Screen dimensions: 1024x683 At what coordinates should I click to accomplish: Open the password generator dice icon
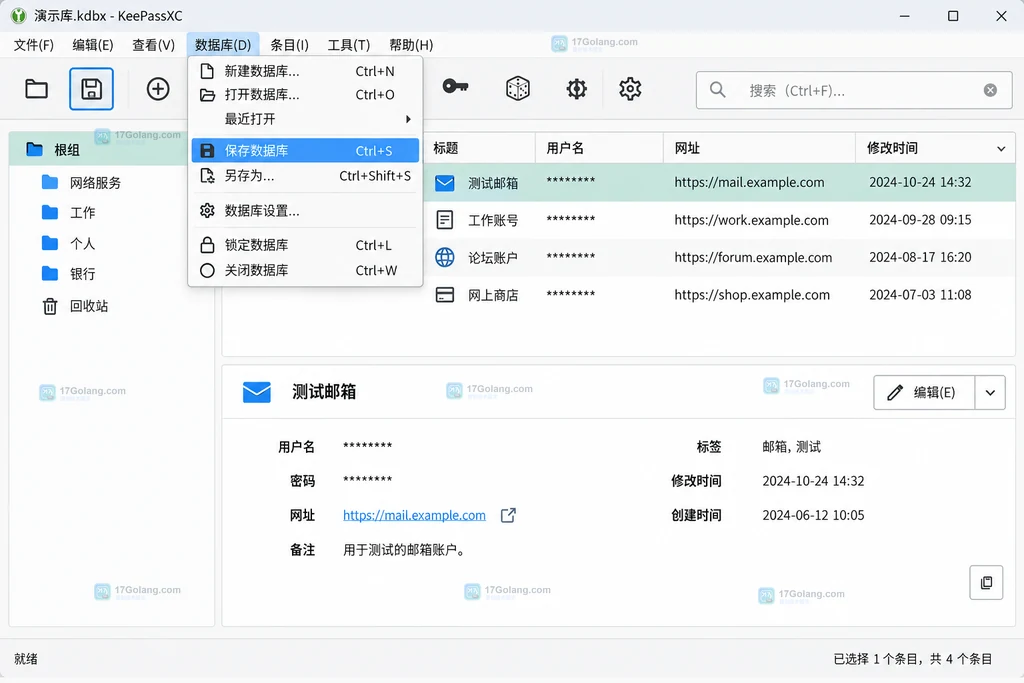tap(518, 88)
